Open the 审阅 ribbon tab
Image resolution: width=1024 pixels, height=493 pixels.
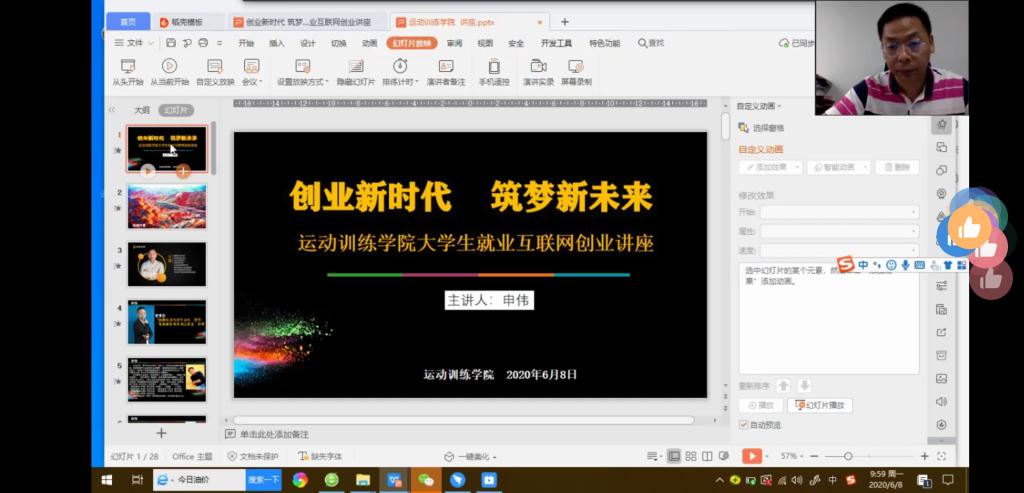click(x=454, y=43)
